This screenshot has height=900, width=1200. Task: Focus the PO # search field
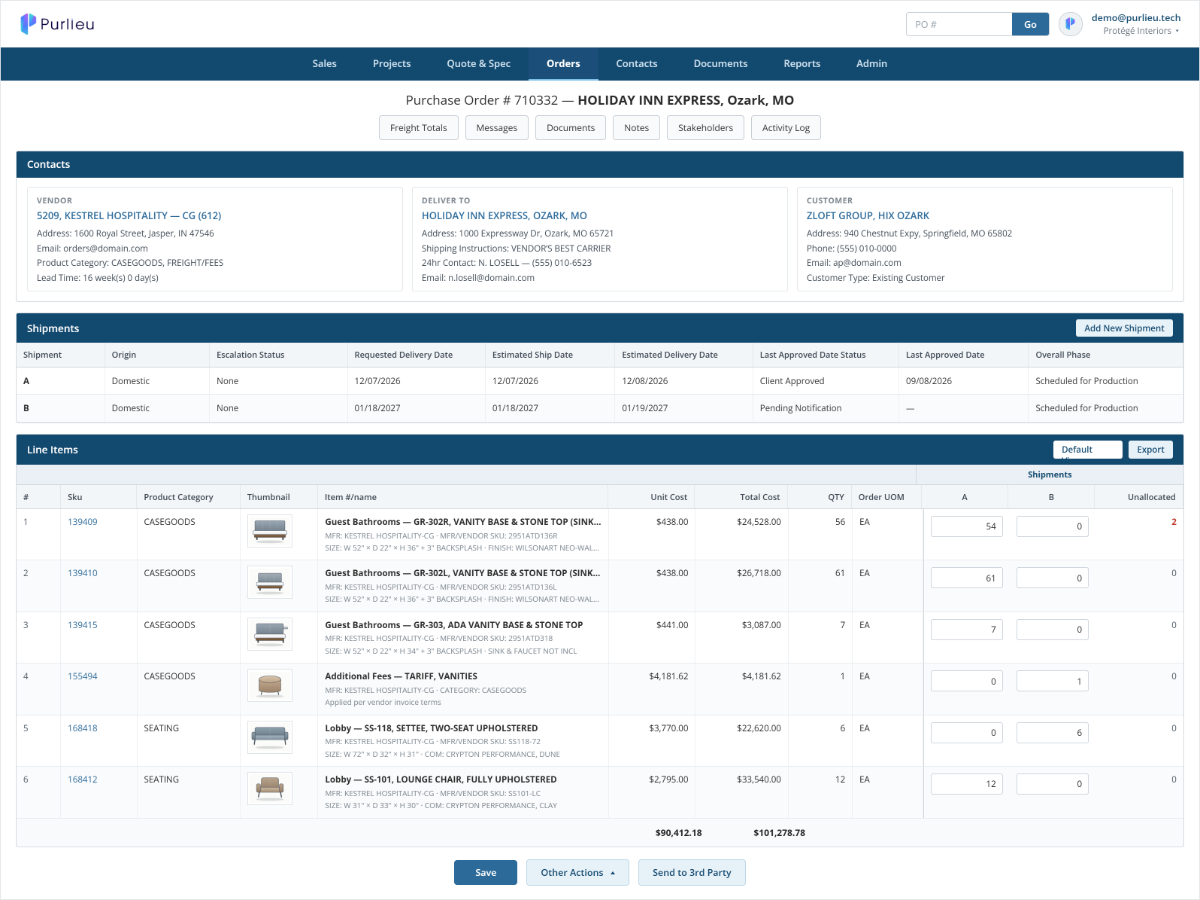point(959,24)
